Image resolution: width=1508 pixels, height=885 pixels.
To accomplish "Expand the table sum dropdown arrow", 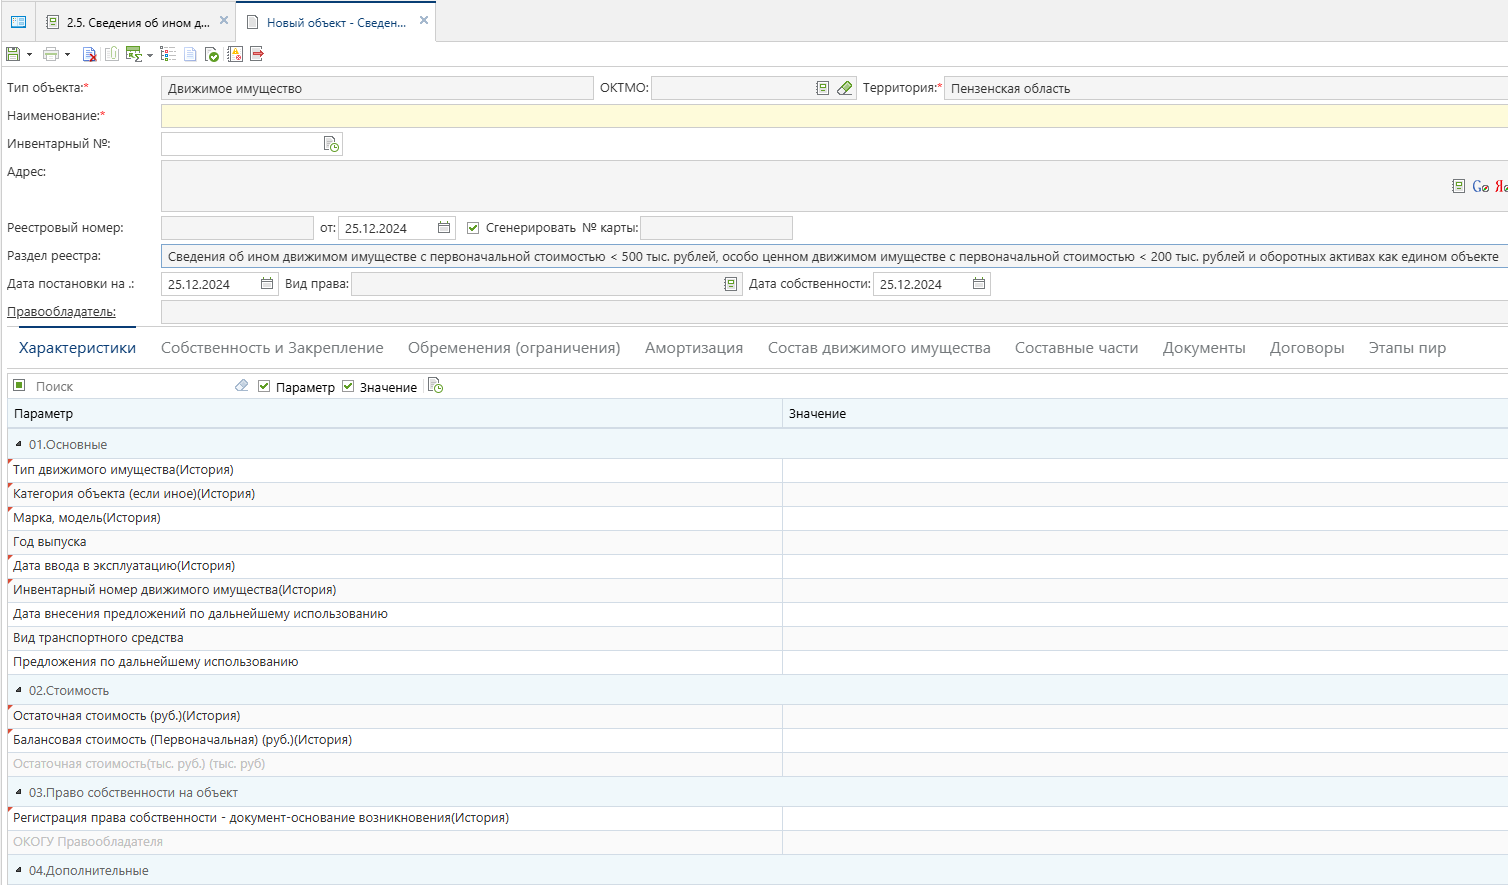I will pos(150,55).
